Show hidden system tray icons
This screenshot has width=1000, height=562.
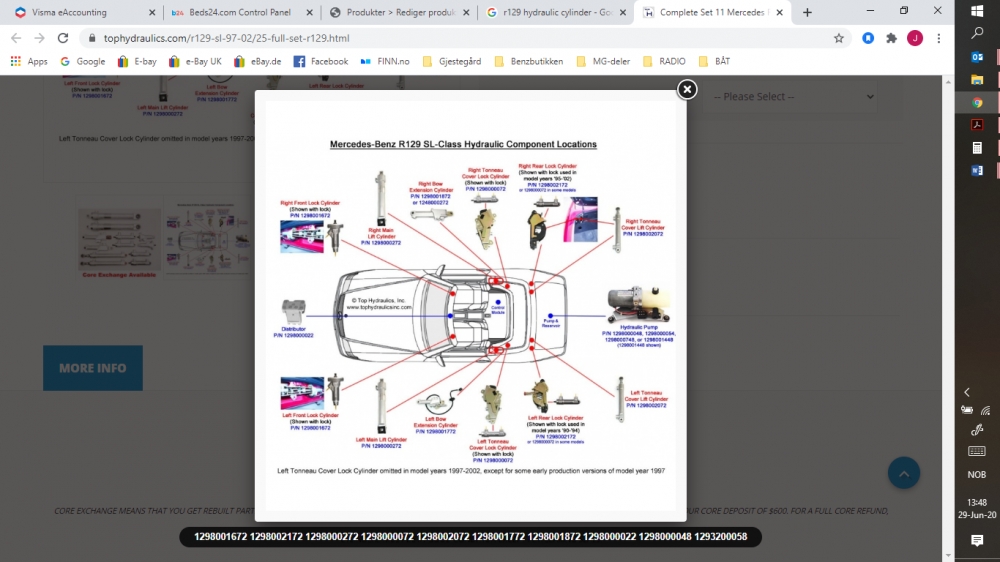pyautogui.click(x=967, y=392)
